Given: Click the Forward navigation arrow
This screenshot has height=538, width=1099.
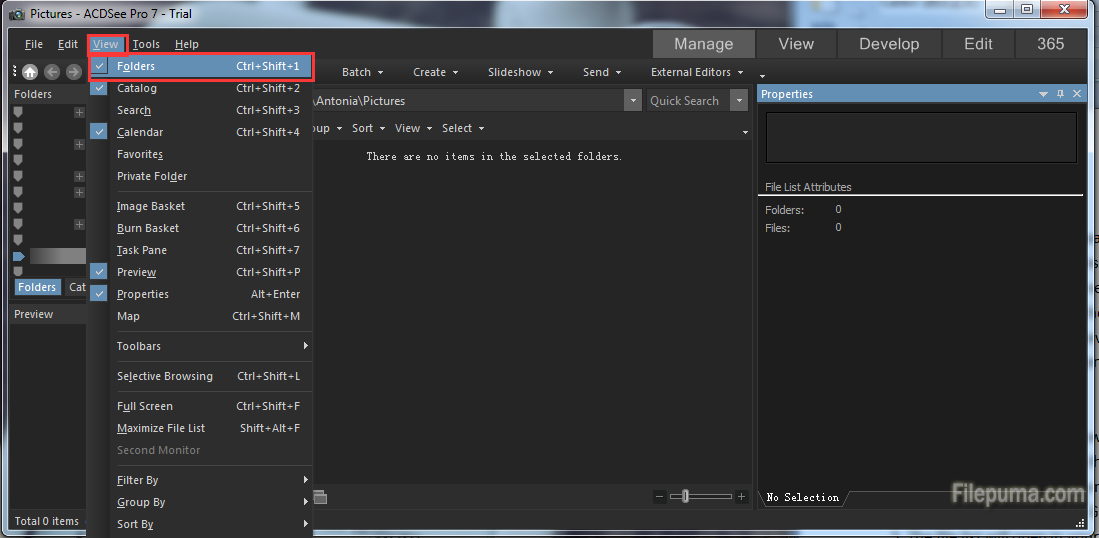Looking at the screenshot, I should pos(73,72).
